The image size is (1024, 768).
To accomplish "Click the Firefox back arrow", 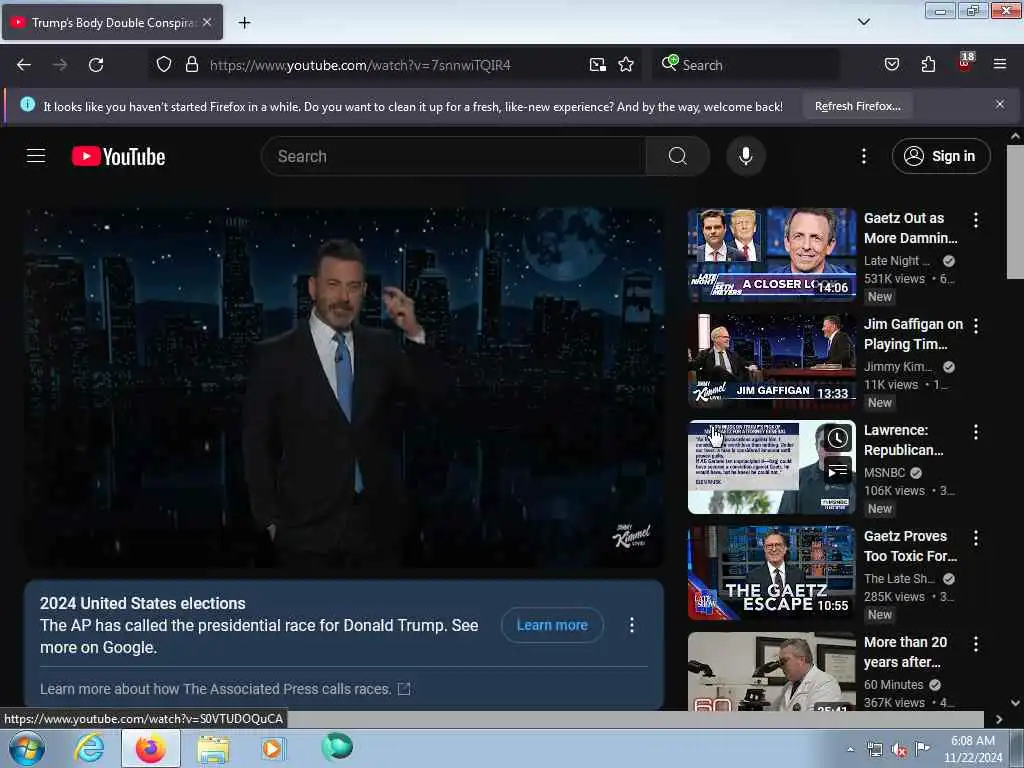I will pos(24,65).
